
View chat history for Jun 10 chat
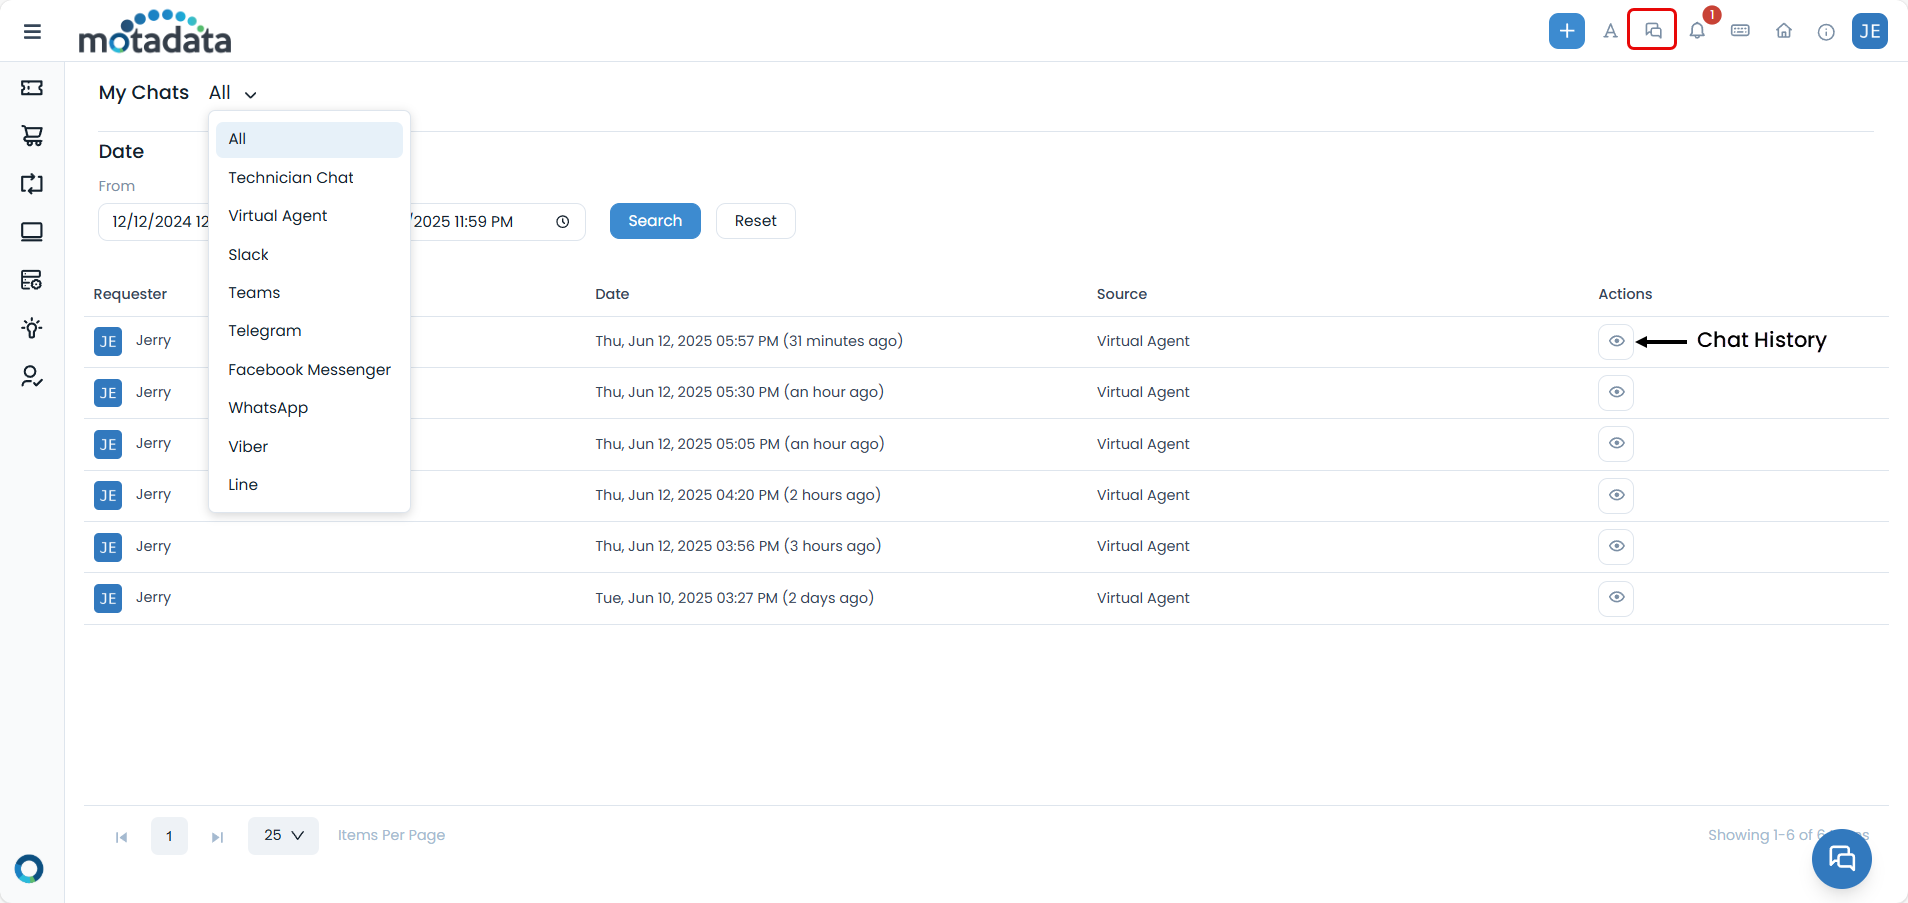(1615, 598)
